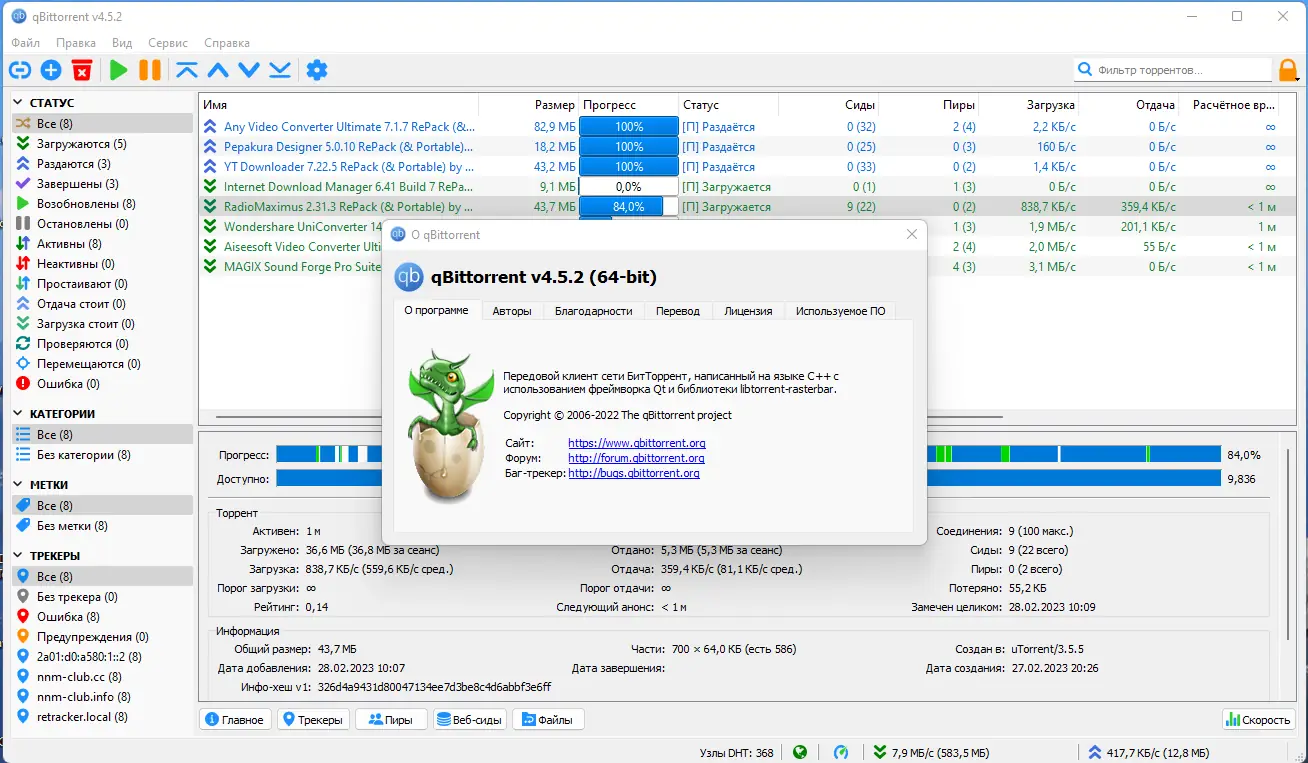1308x763 pixels.
Task: Open the Файл menu
Action: 25,43
